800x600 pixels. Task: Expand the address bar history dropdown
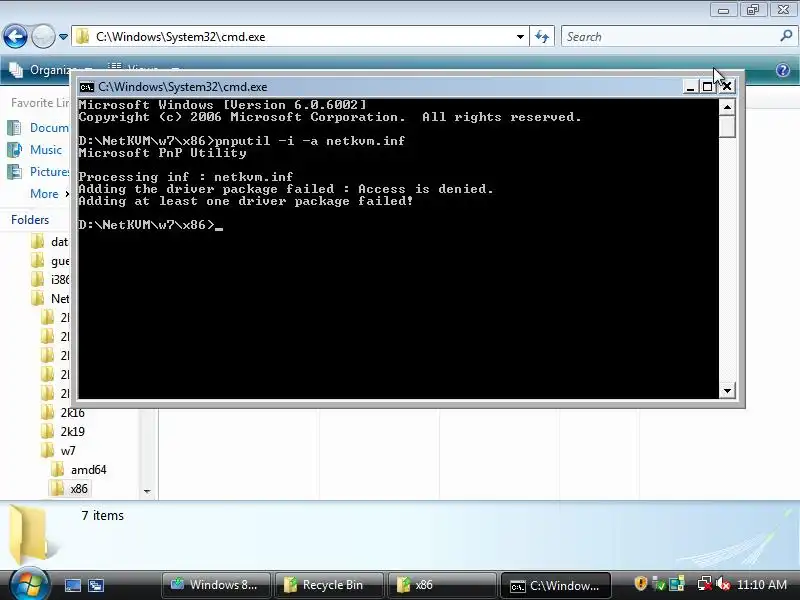pos(520,37)
